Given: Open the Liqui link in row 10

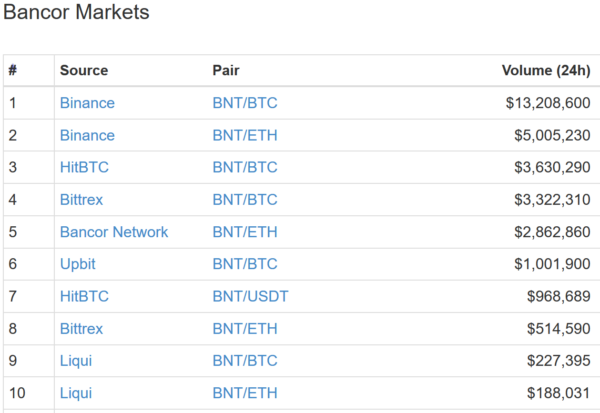Looking at the screenshot, I should (76, 393).
